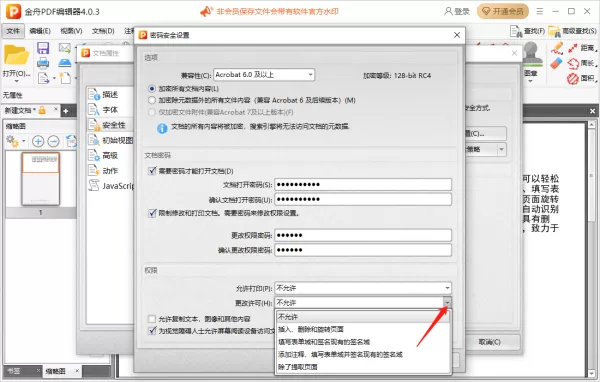Close the Password Security Settings dialog
The image size is (600, 382).
click(x=457, y=35)
